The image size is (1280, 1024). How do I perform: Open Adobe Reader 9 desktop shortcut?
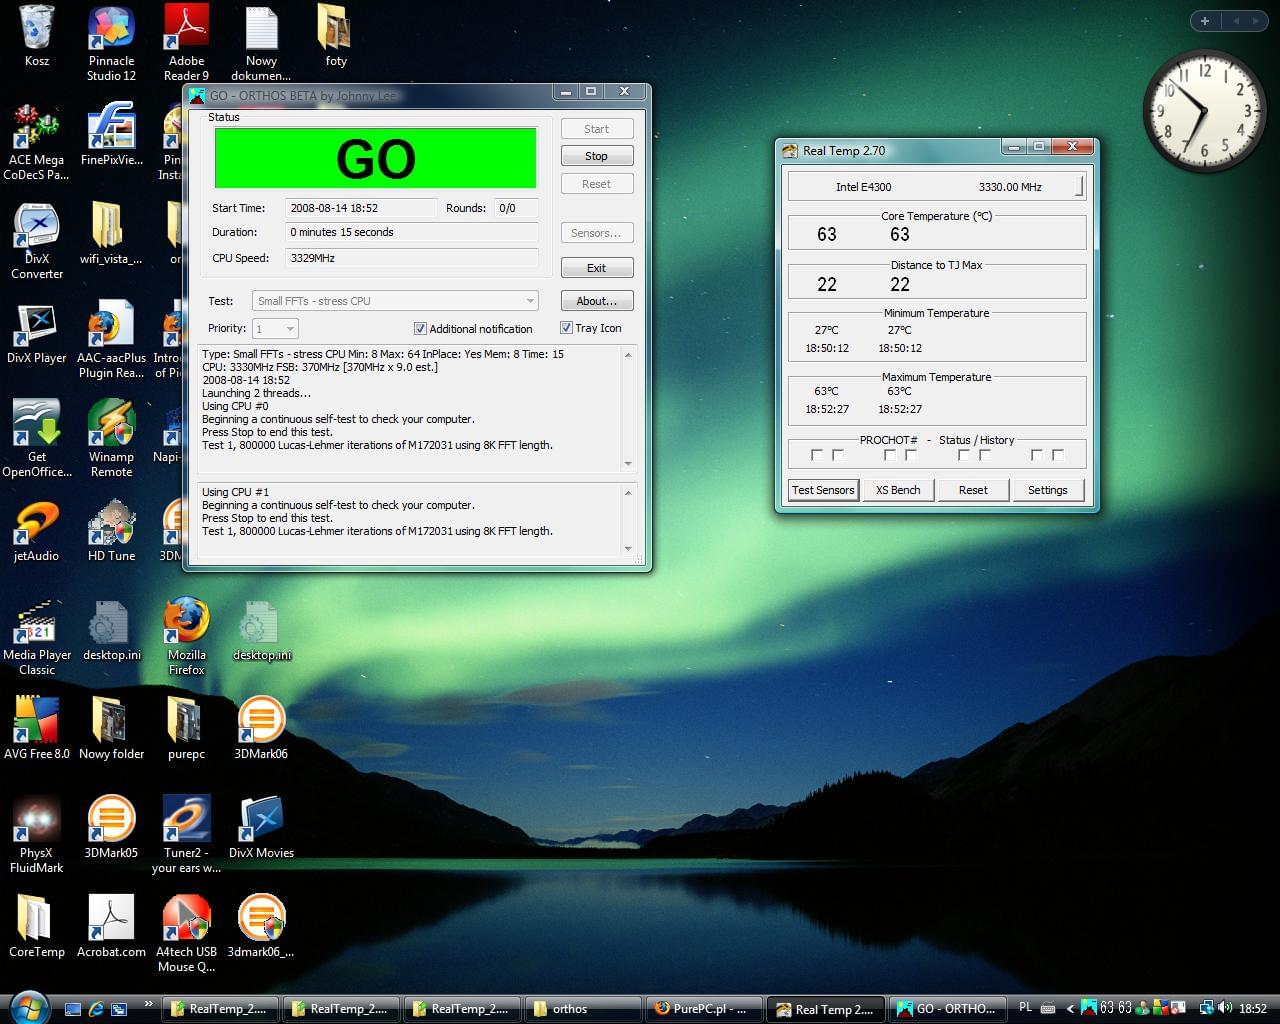[x=186, y=42]
